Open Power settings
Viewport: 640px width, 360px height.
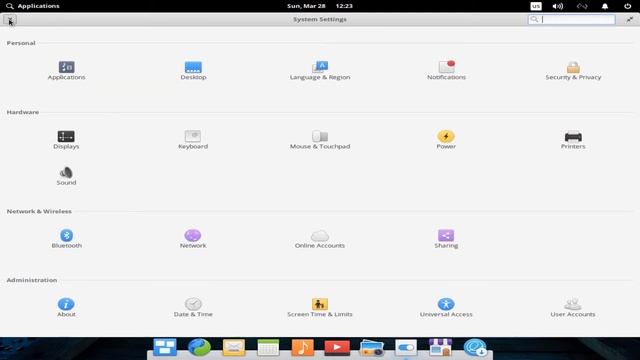[x=446, y=140]
